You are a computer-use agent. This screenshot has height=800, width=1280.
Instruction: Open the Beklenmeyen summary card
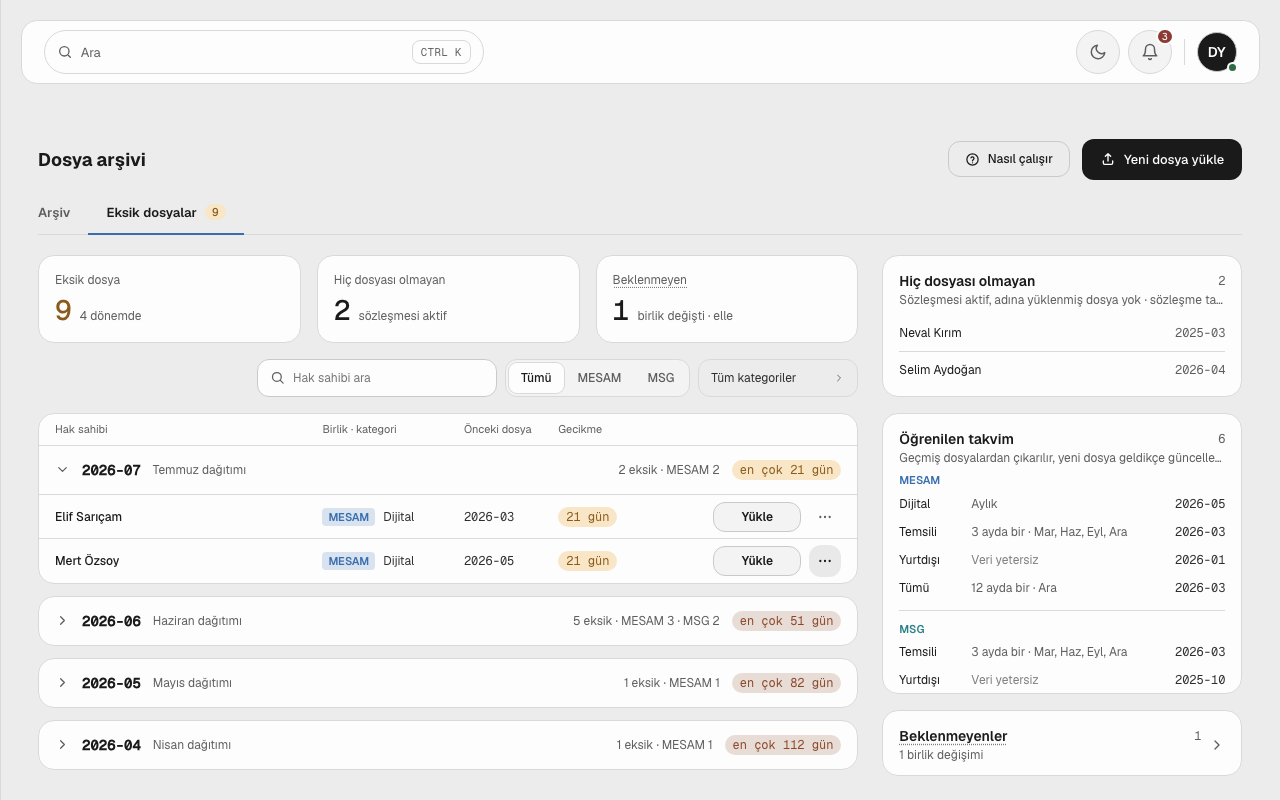pyautogui.click(x=727, y=299)
